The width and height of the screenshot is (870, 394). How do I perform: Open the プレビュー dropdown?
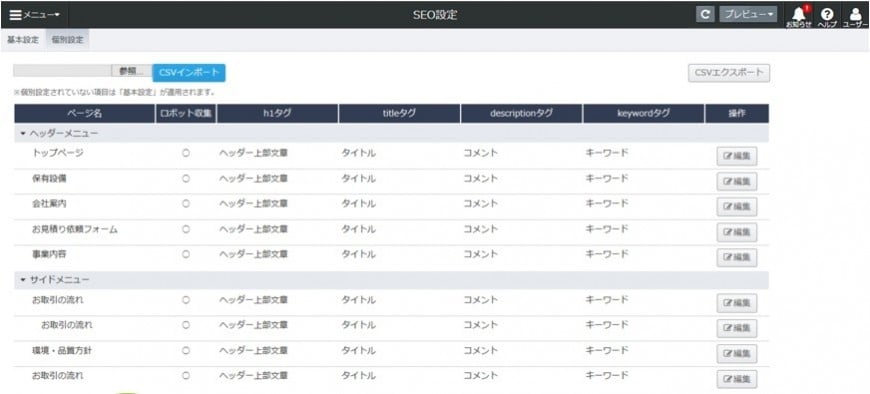(x=748, y=15)
